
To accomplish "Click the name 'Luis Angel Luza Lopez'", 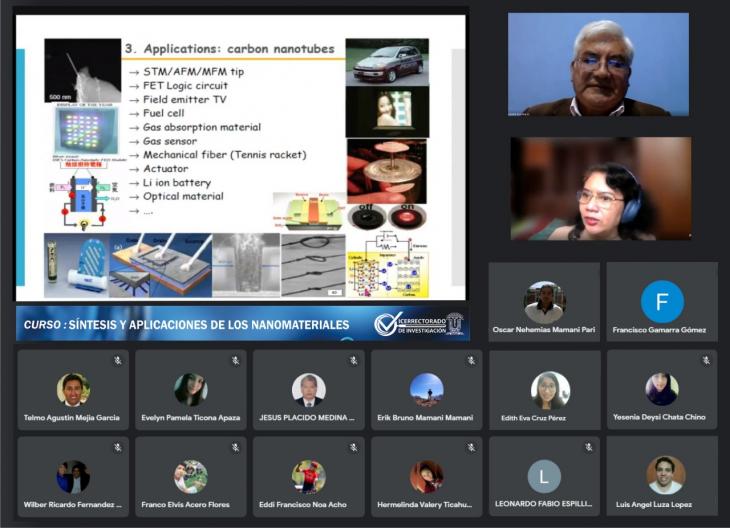I will click(x=654, y=505).
